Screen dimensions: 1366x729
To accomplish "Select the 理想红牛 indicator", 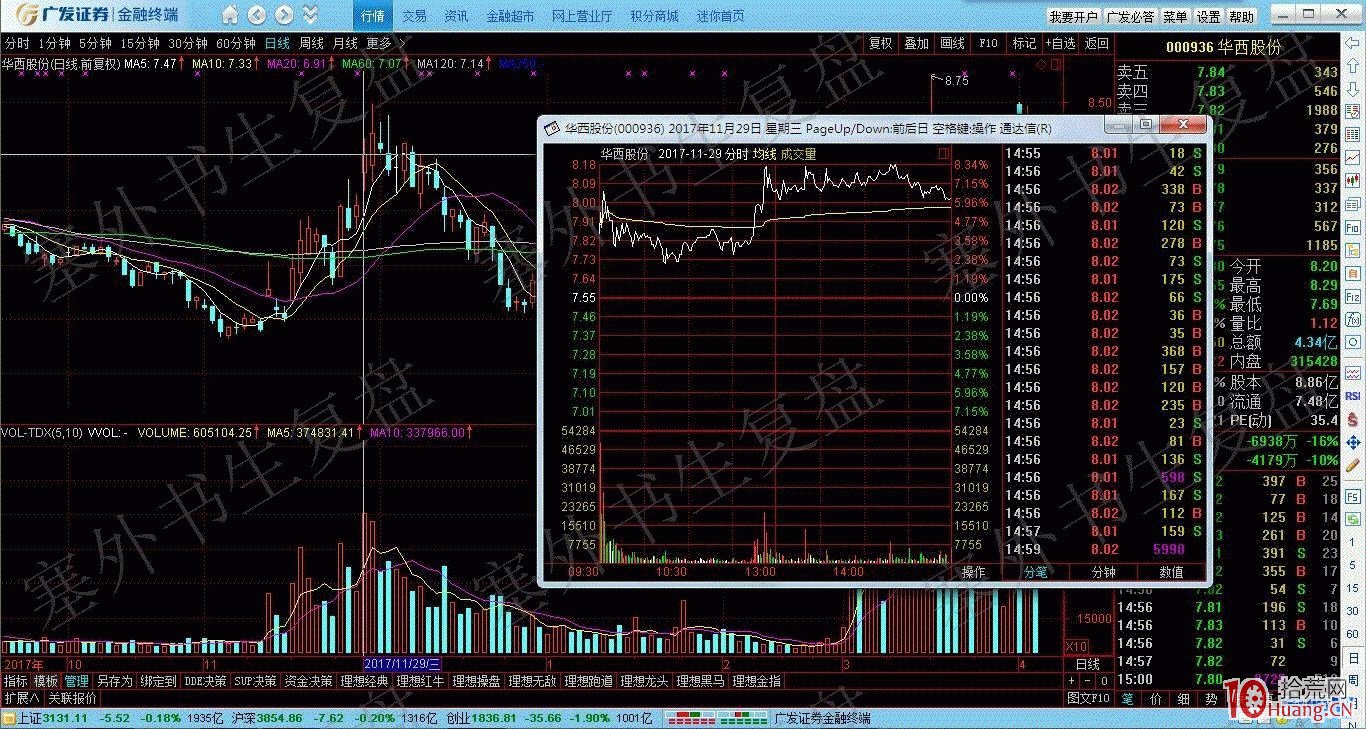I will (x=421, y=681).
